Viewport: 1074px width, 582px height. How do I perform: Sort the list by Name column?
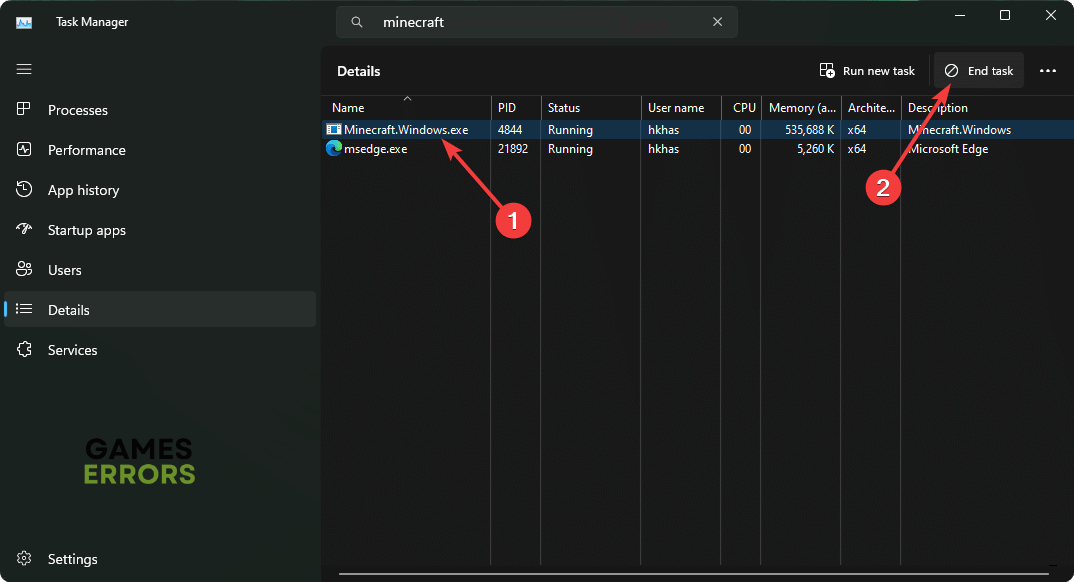tap(348, 108)
